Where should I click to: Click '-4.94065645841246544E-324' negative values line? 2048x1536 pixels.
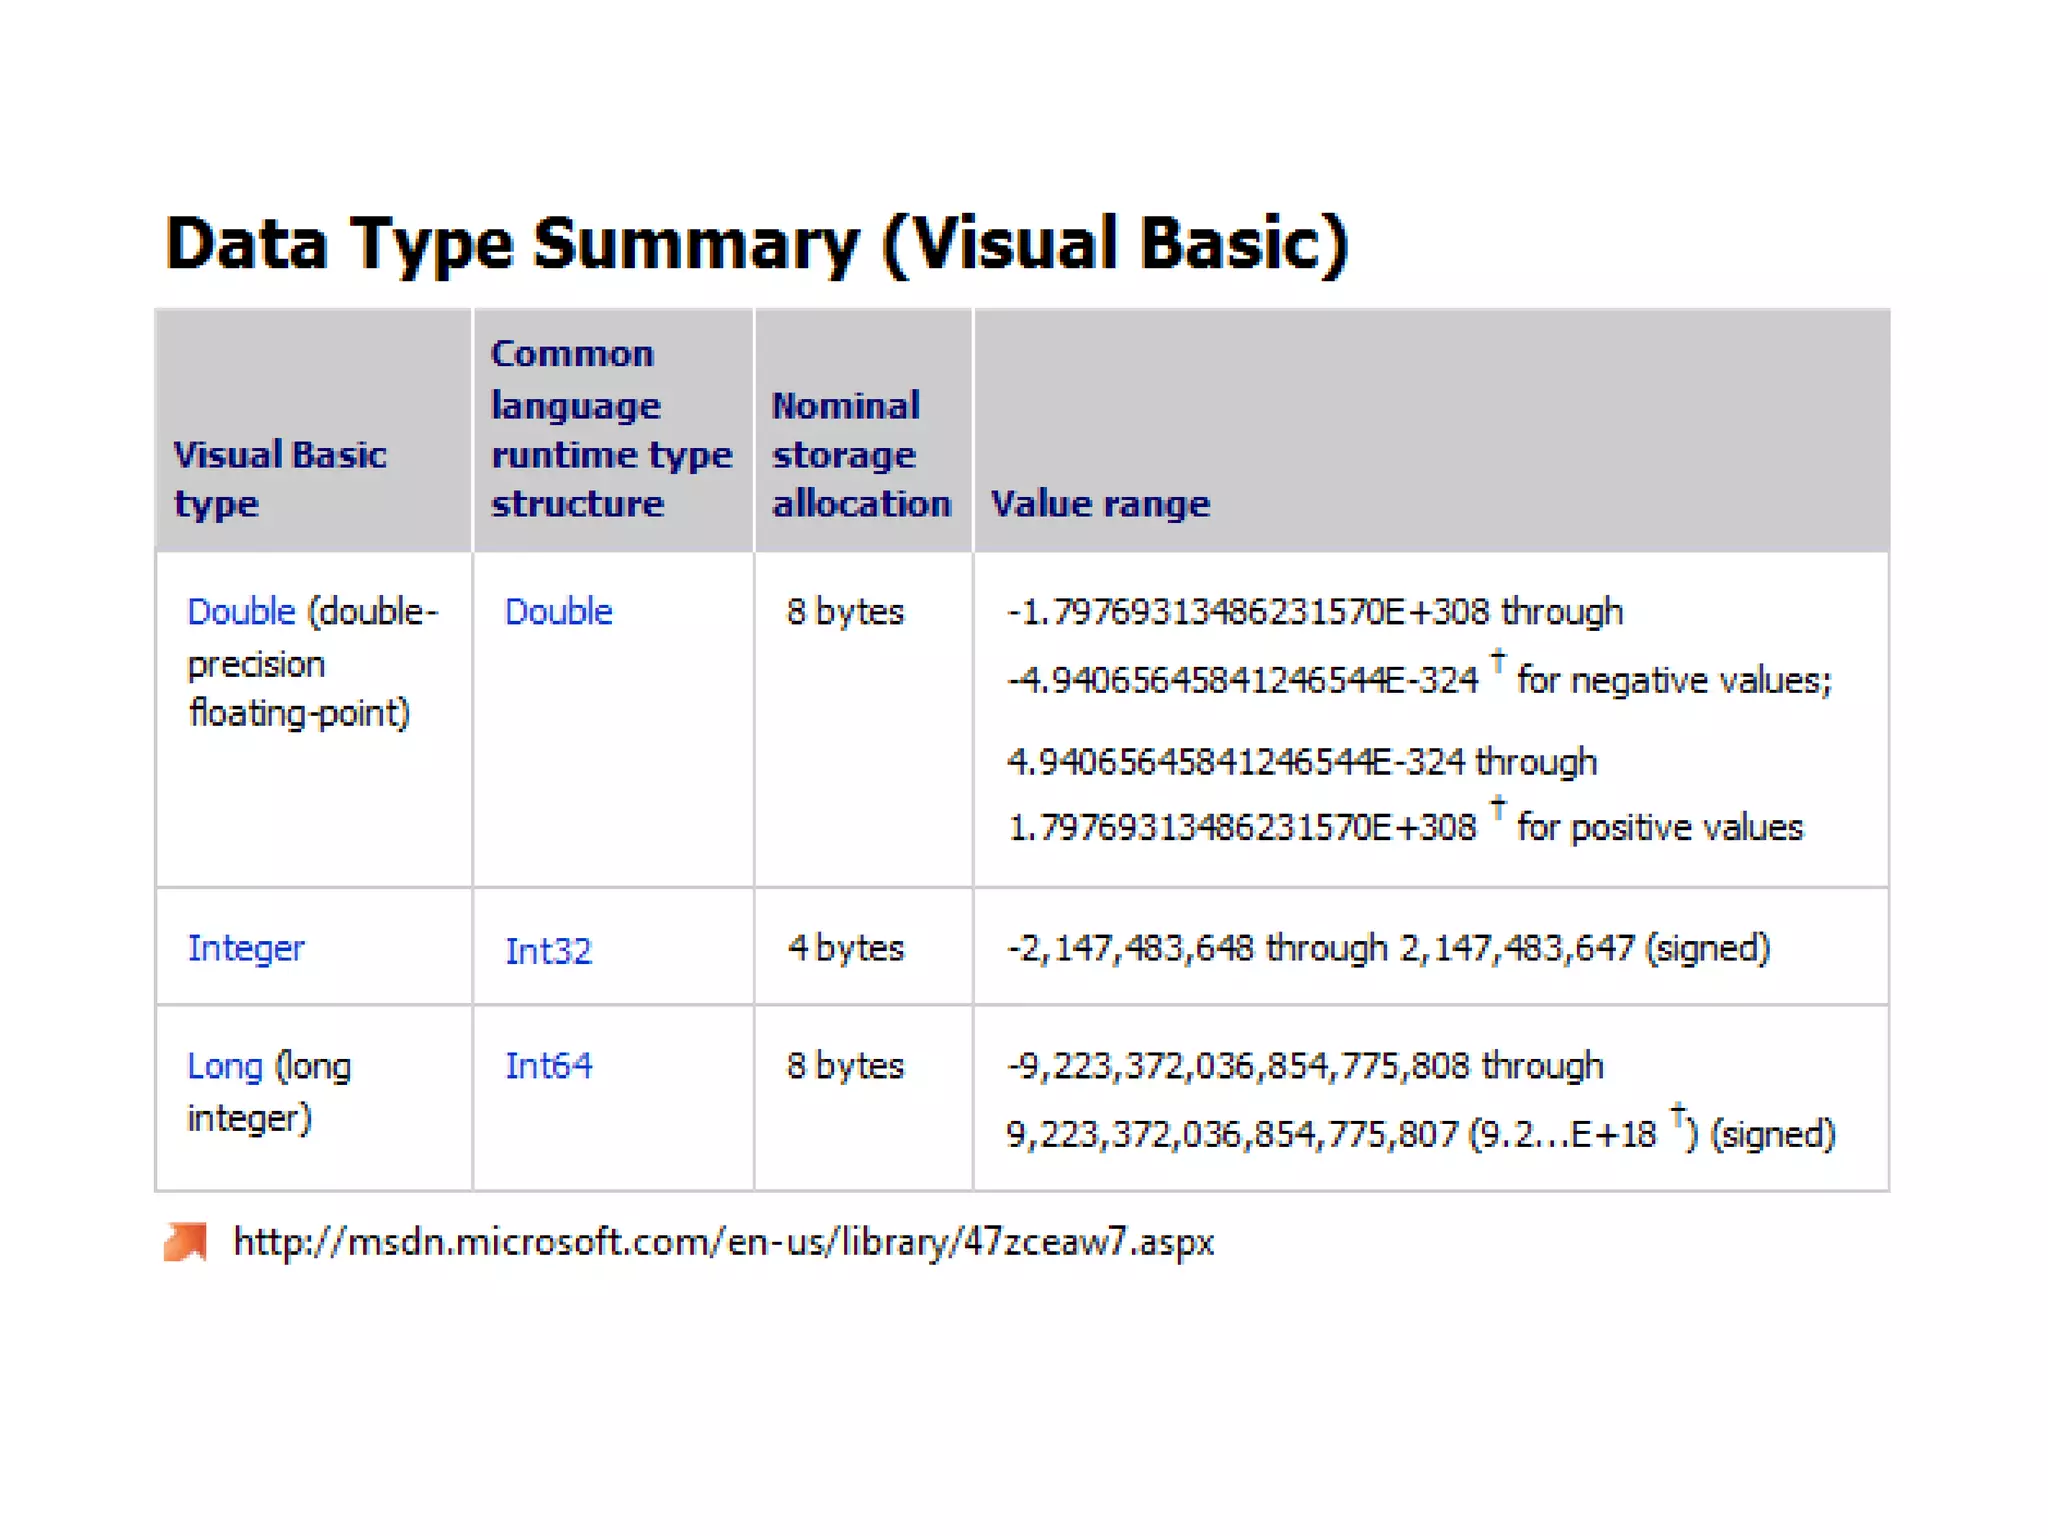pyautogui.click(x=1419, y=677)
